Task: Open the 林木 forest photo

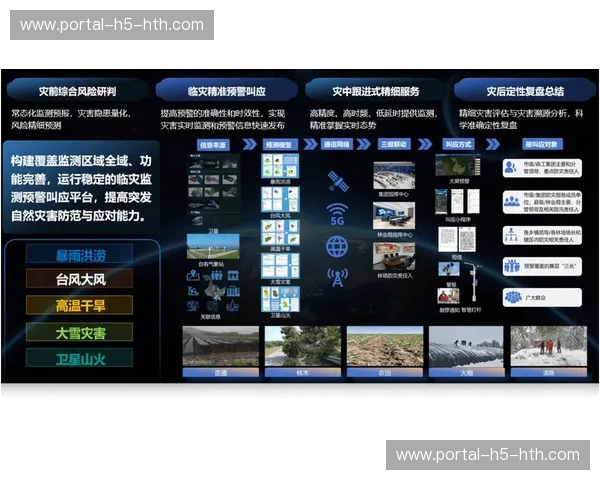Action: [x=303, y=346]
